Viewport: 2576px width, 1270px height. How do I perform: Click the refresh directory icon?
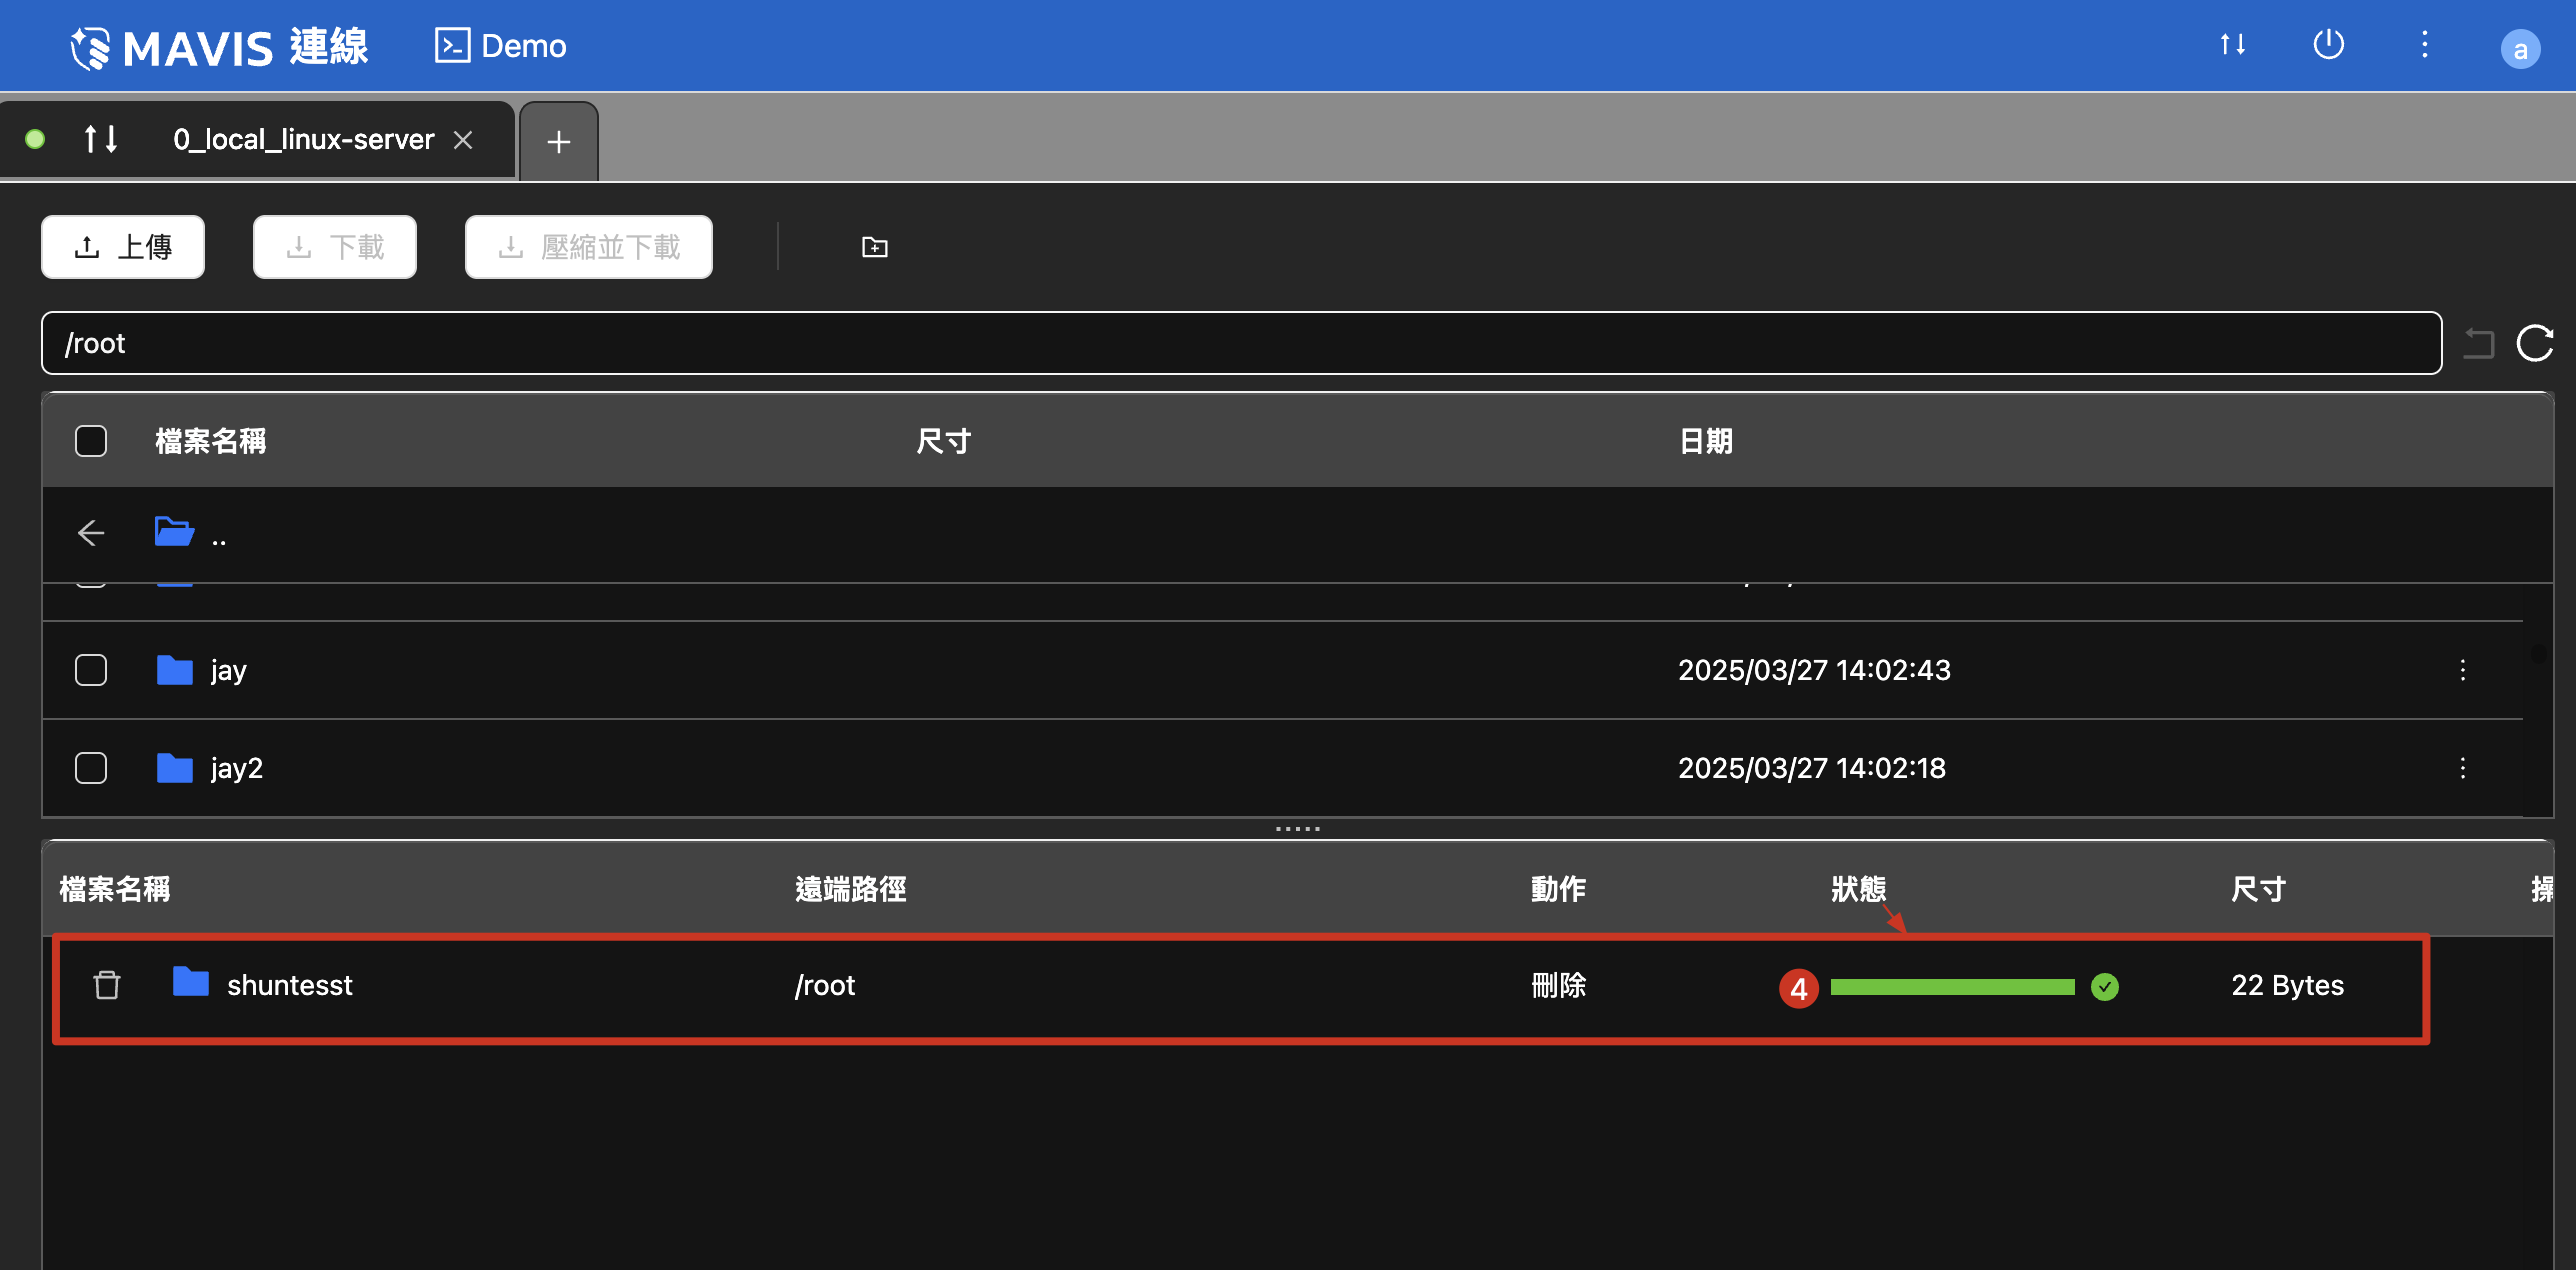coord(2534,343)
